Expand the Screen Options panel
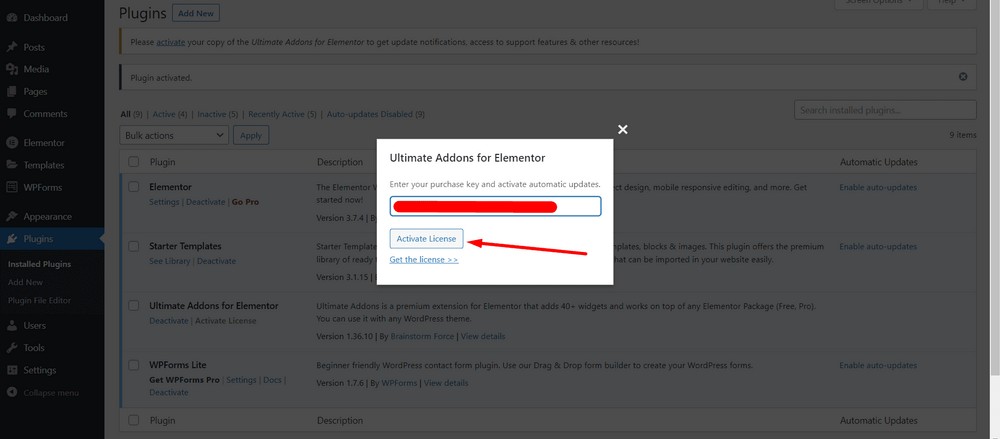Screen dimensions: 1000x439 pos(879,3)
